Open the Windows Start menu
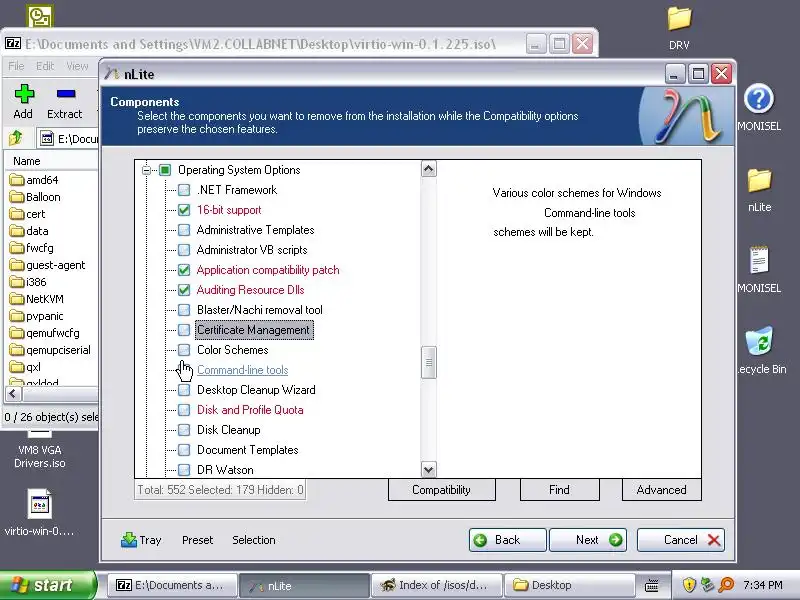Viewport: 800px width, 600px height. 48,585
